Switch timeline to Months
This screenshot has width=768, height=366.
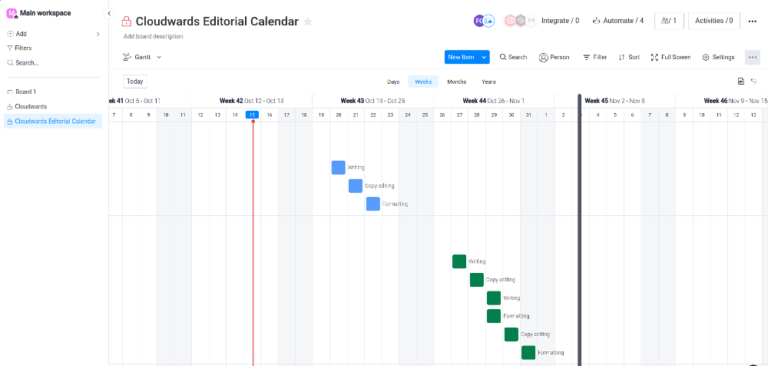456,82
